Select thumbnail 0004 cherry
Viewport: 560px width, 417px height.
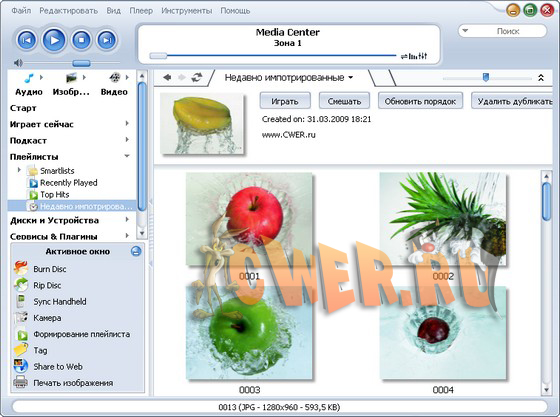pos(443,332)
